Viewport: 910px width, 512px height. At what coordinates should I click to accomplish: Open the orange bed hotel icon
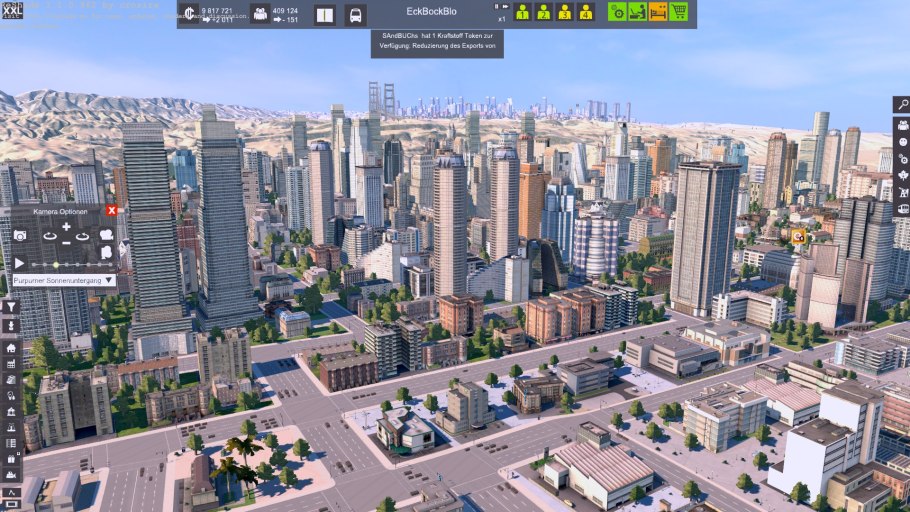pos(658,12)
